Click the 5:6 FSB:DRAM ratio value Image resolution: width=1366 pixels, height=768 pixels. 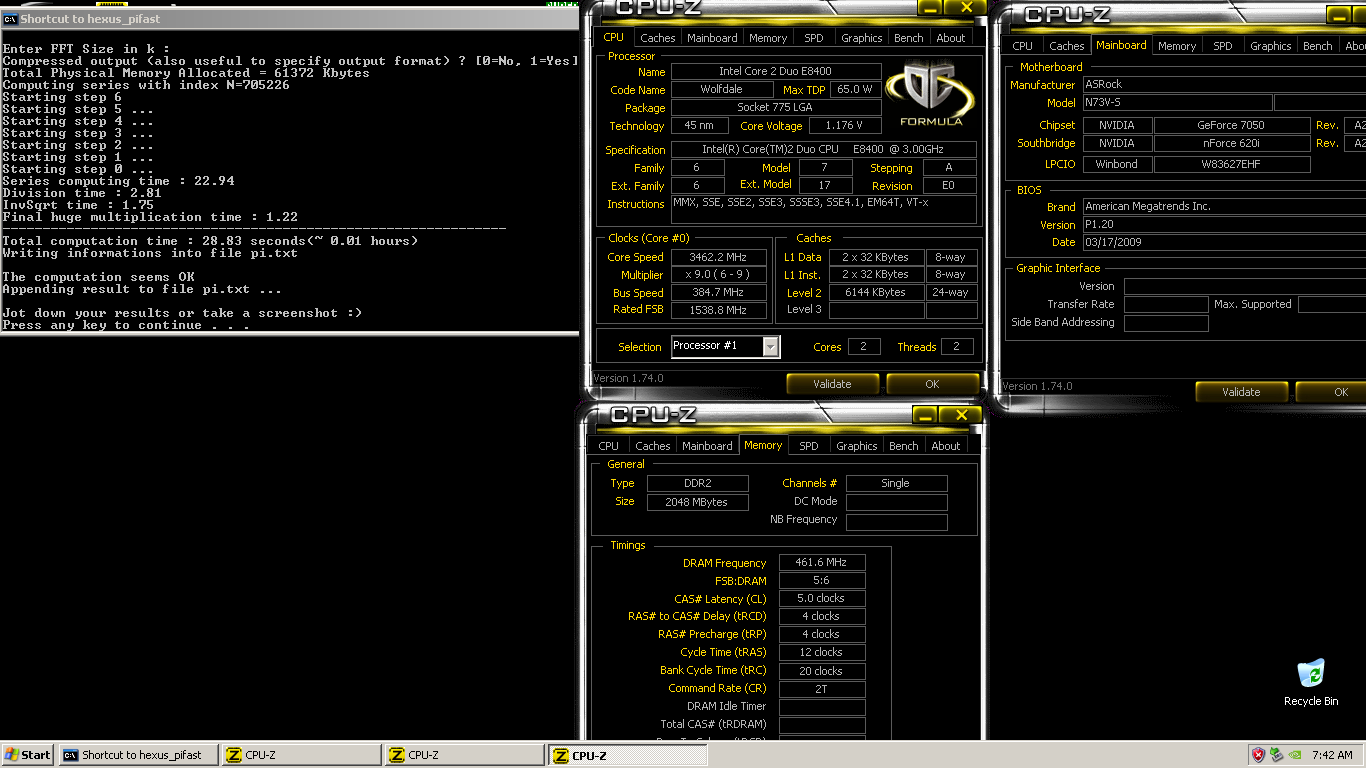[822, 581]
